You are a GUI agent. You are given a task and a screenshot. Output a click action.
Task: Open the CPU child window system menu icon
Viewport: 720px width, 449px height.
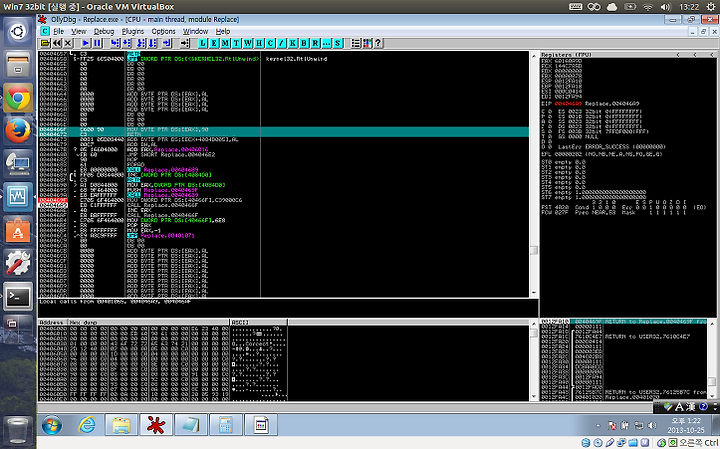[x=45, y=31]
